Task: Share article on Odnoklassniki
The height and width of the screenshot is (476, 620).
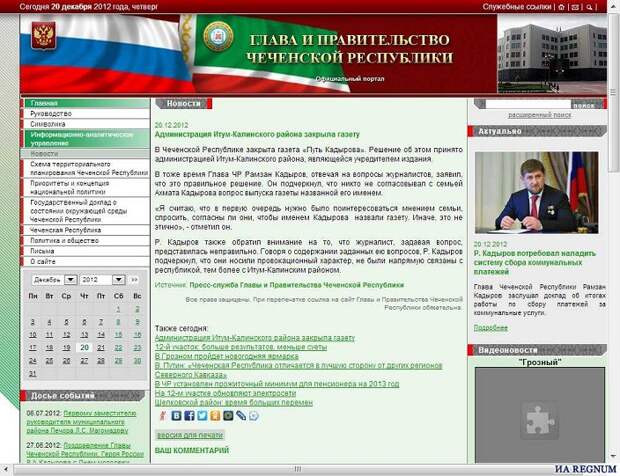Action: [x=215, y=416]
